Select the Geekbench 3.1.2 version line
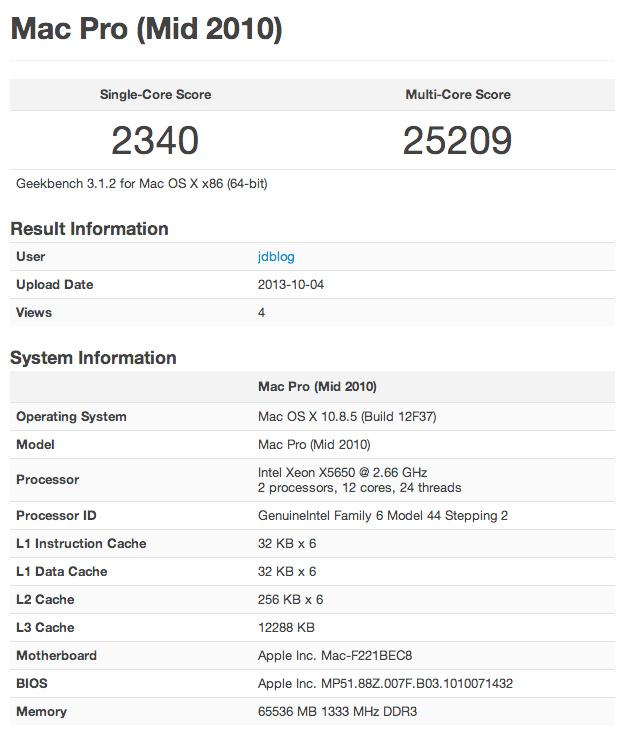This screenshot has height=730, width=626. (x=142, y=183)
